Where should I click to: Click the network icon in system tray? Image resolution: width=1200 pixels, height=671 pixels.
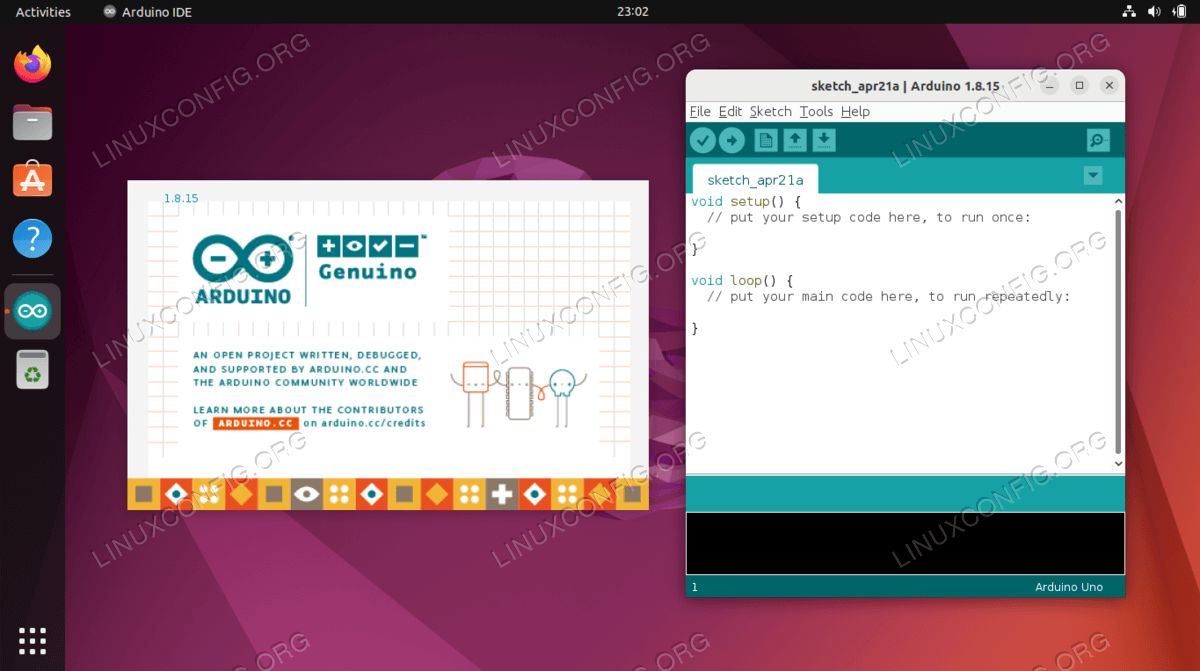click(1129, 12)
